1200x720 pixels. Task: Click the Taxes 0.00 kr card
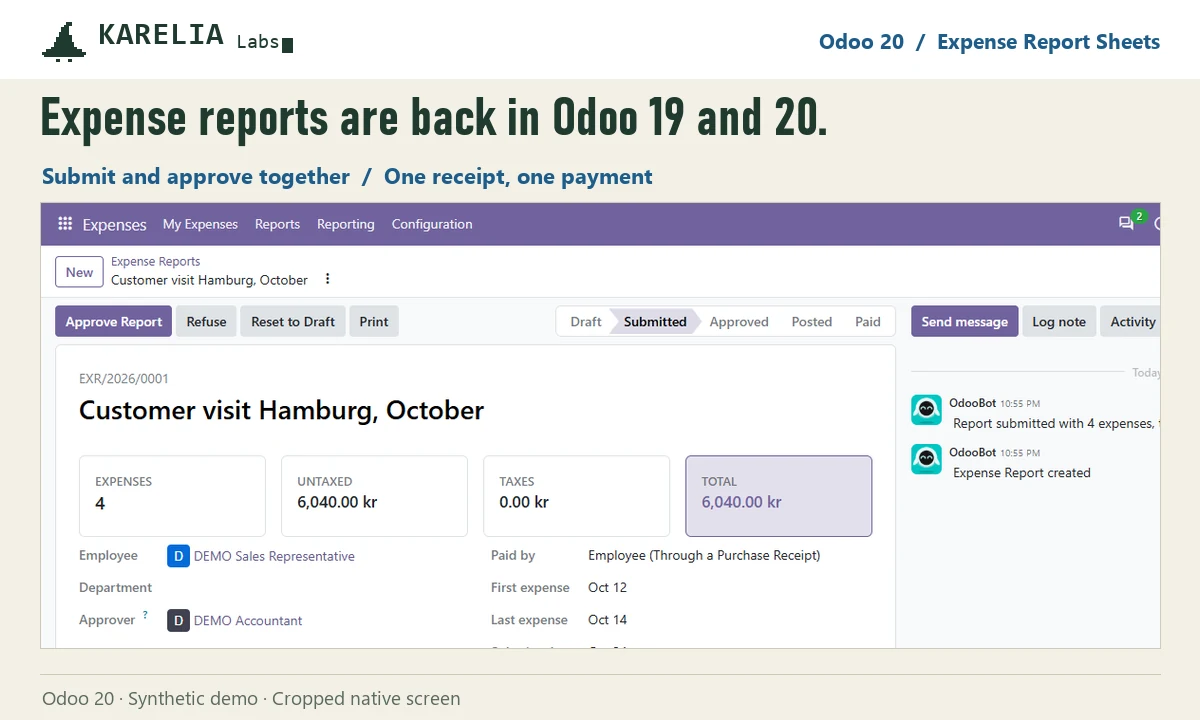click(x=576, y=496)
